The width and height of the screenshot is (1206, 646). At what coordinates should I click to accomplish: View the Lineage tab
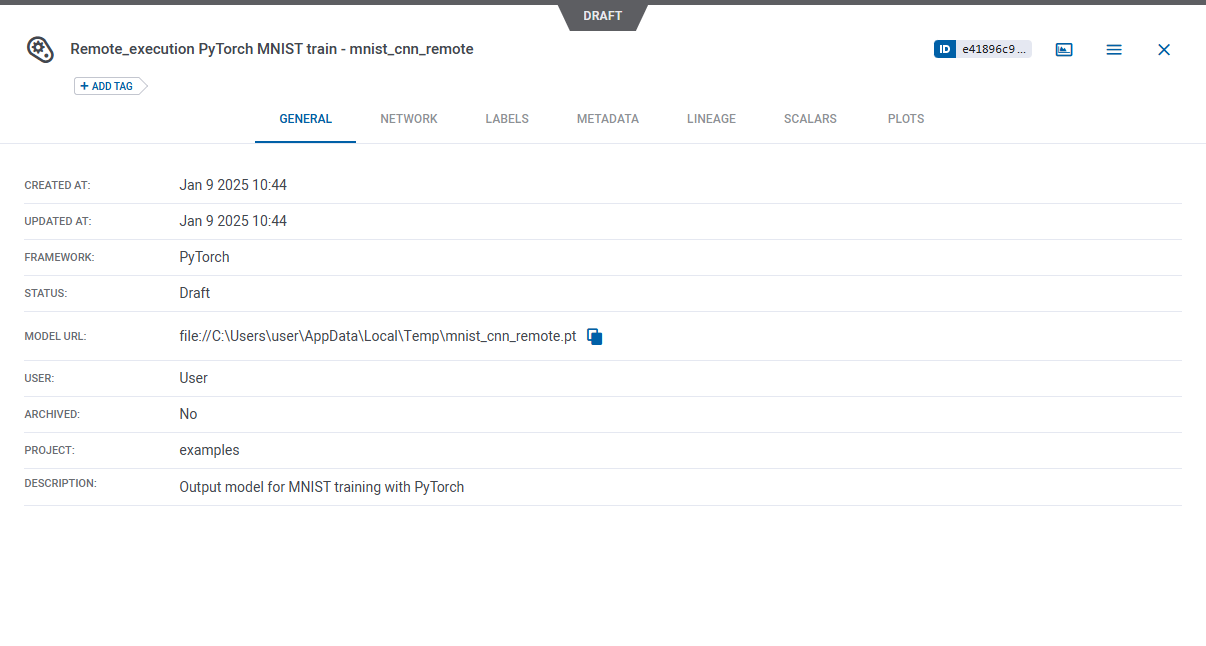711,119
